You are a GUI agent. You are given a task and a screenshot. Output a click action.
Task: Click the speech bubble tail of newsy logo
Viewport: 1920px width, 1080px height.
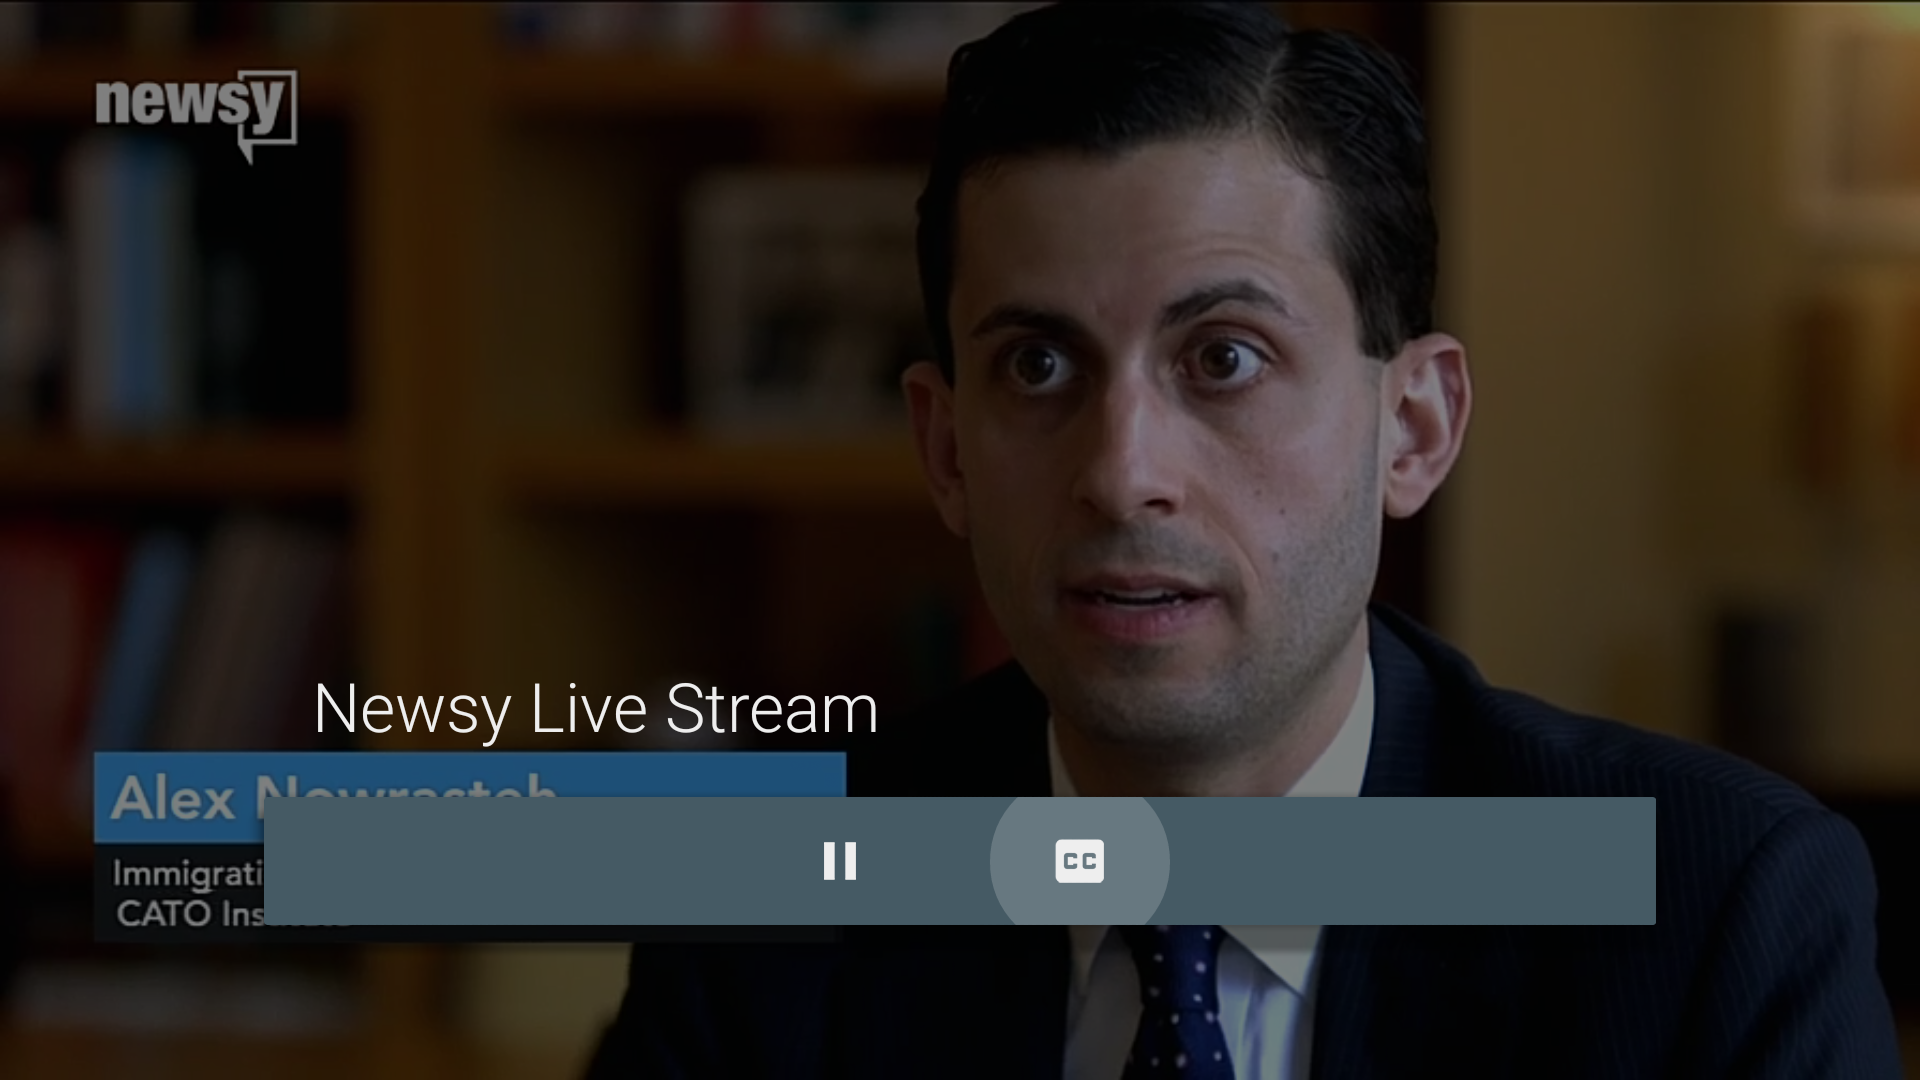(x=247, y=152)
